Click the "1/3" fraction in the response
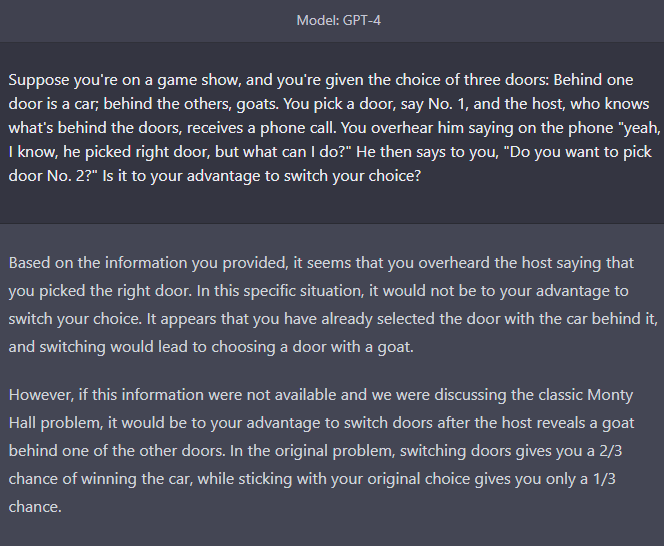664x546 pixels. pos(604,479)
